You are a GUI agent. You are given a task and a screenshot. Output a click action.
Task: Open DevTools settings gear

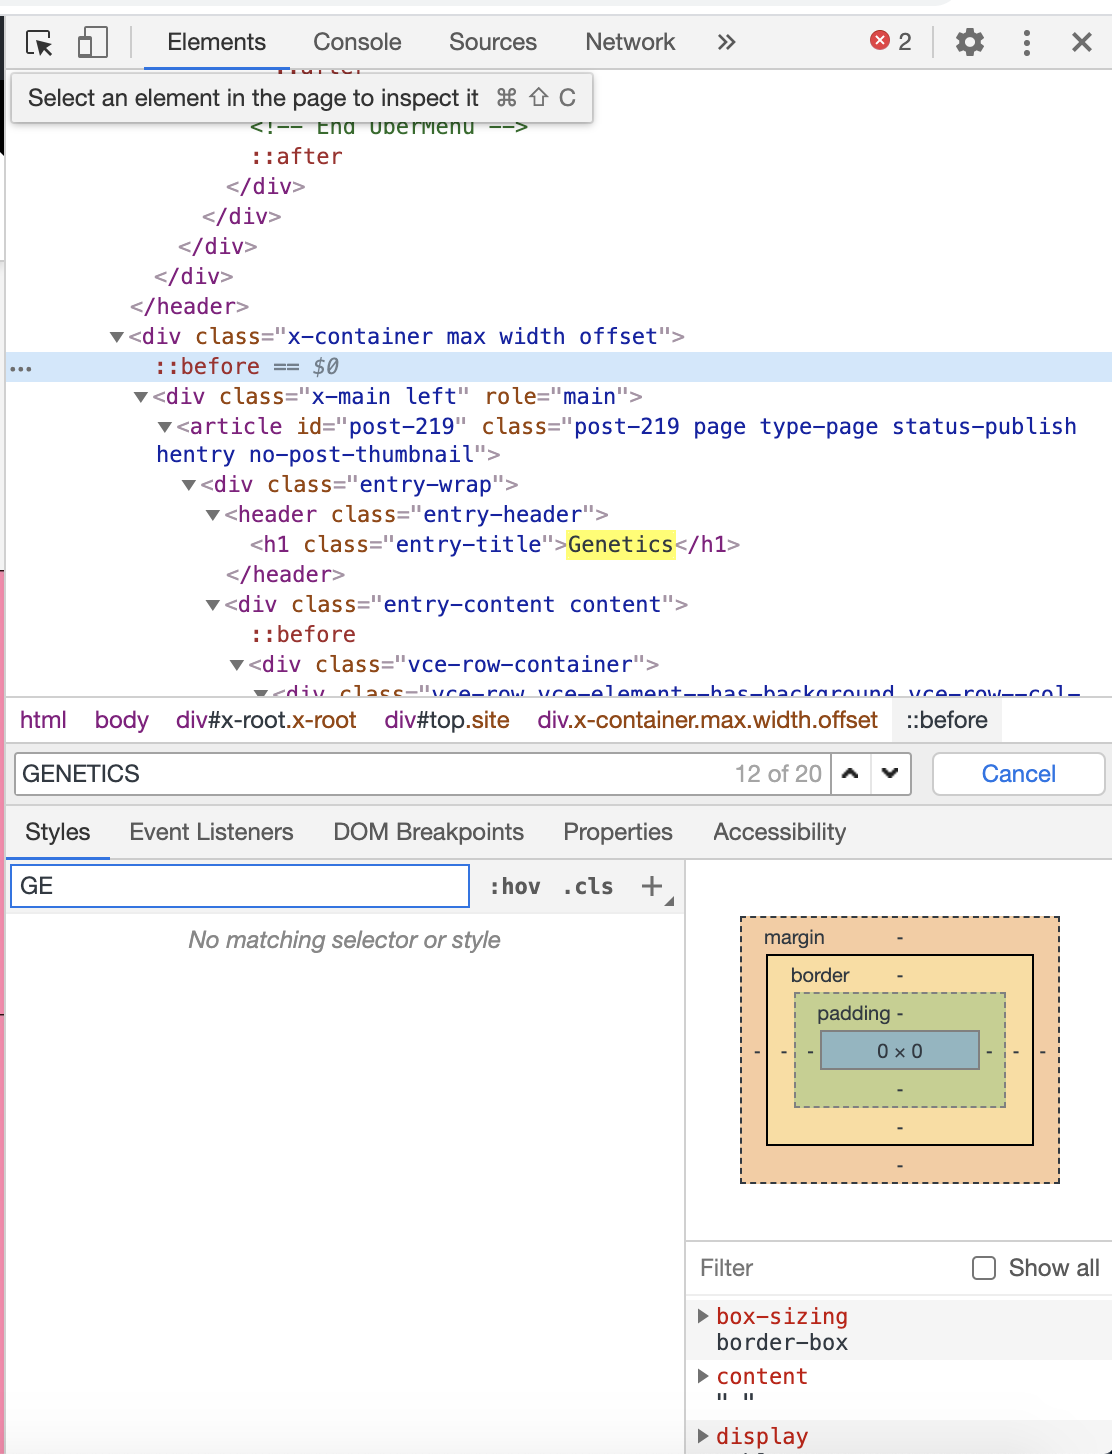click(970, 42)
